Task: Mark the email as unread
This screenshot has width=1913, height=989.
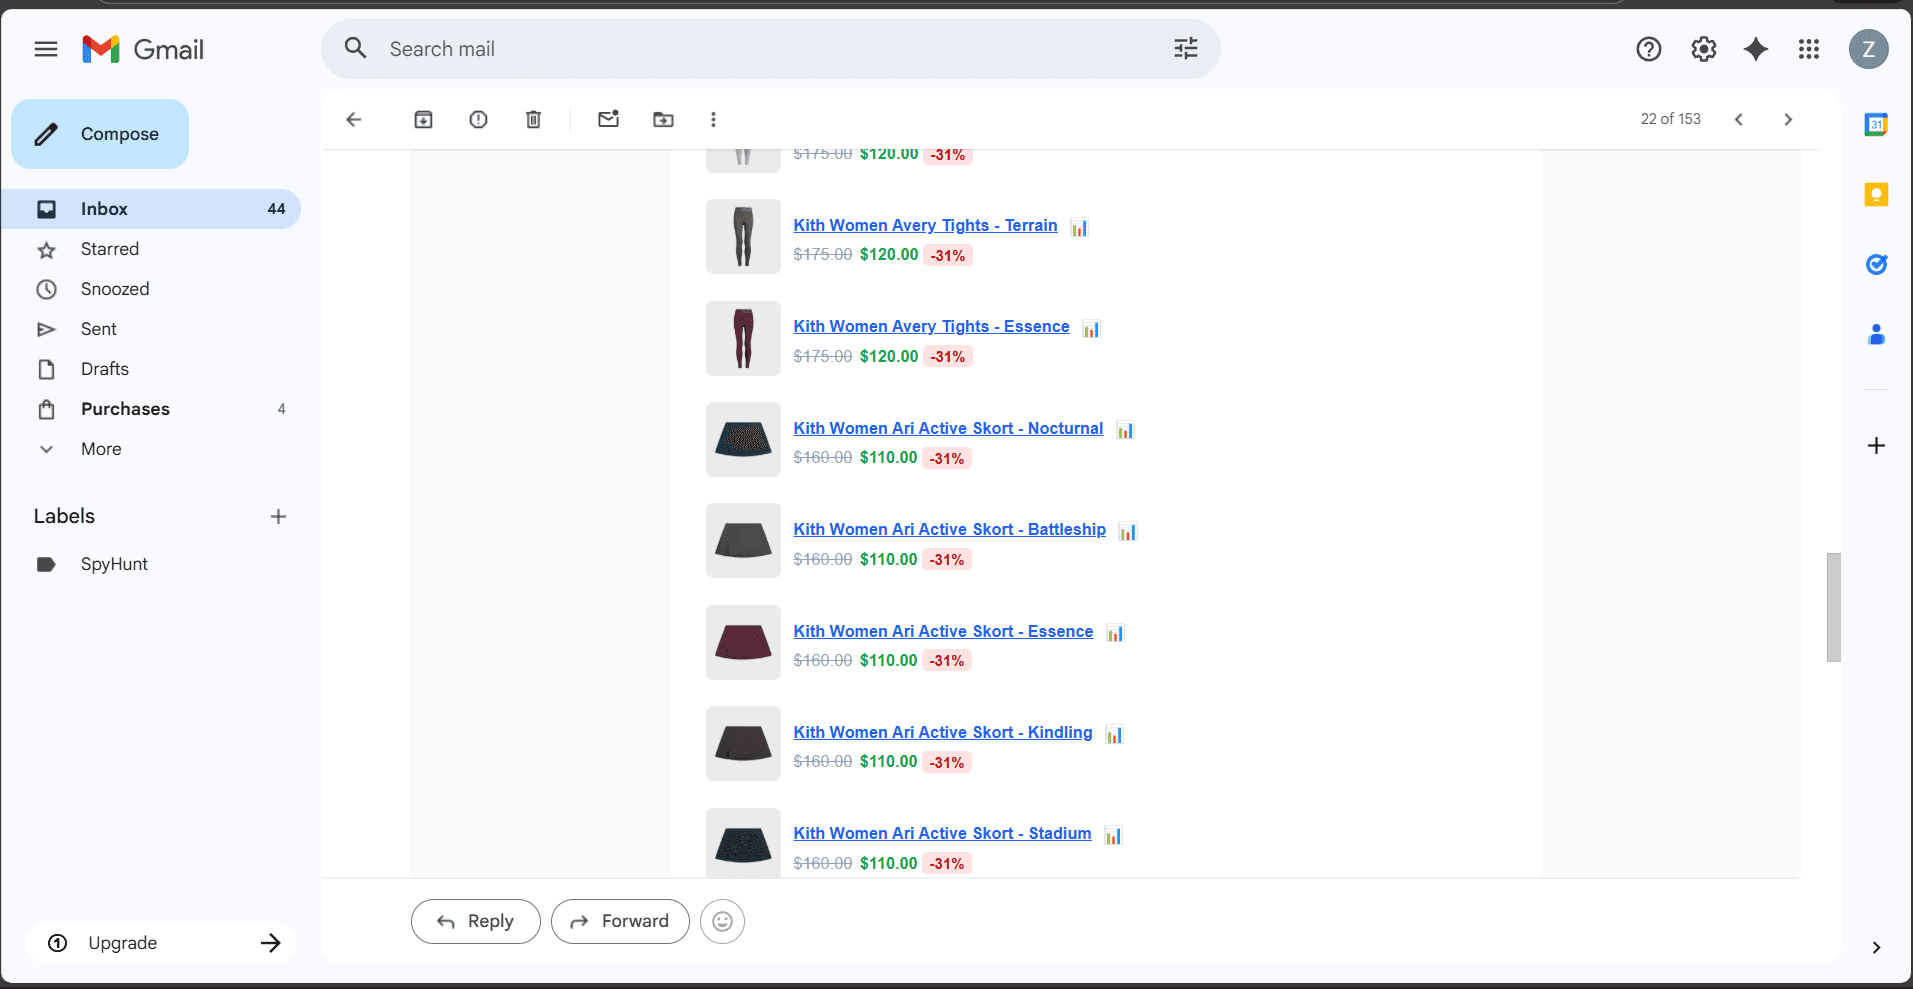Action: click(x=608, y=119)
